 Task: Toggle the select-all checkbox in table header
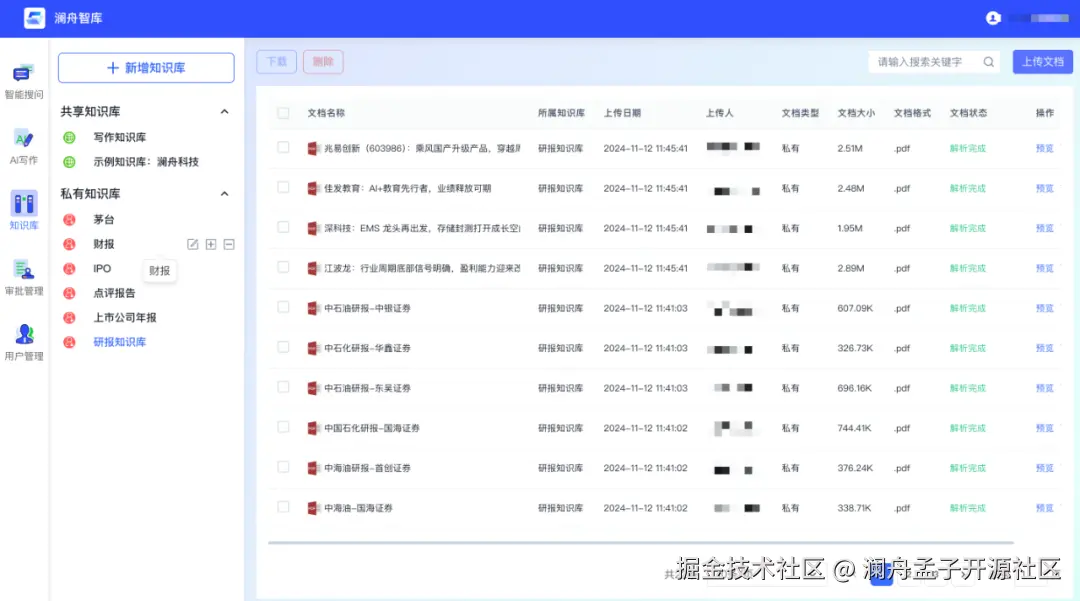pyautogui.click(x=283, y=113)
